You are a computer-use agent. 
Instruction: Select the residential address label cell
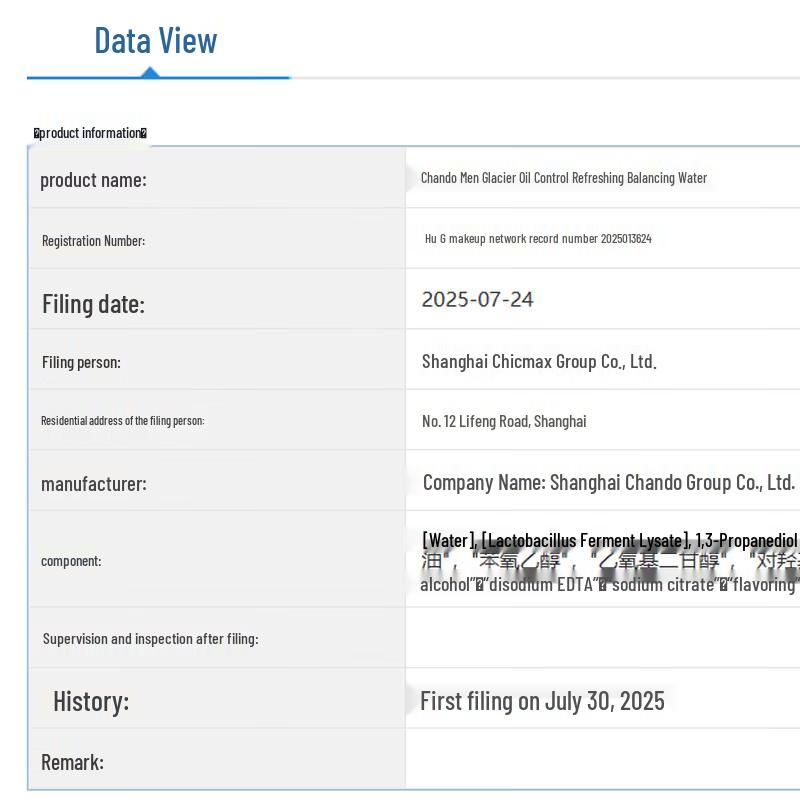tap(122, 421)
